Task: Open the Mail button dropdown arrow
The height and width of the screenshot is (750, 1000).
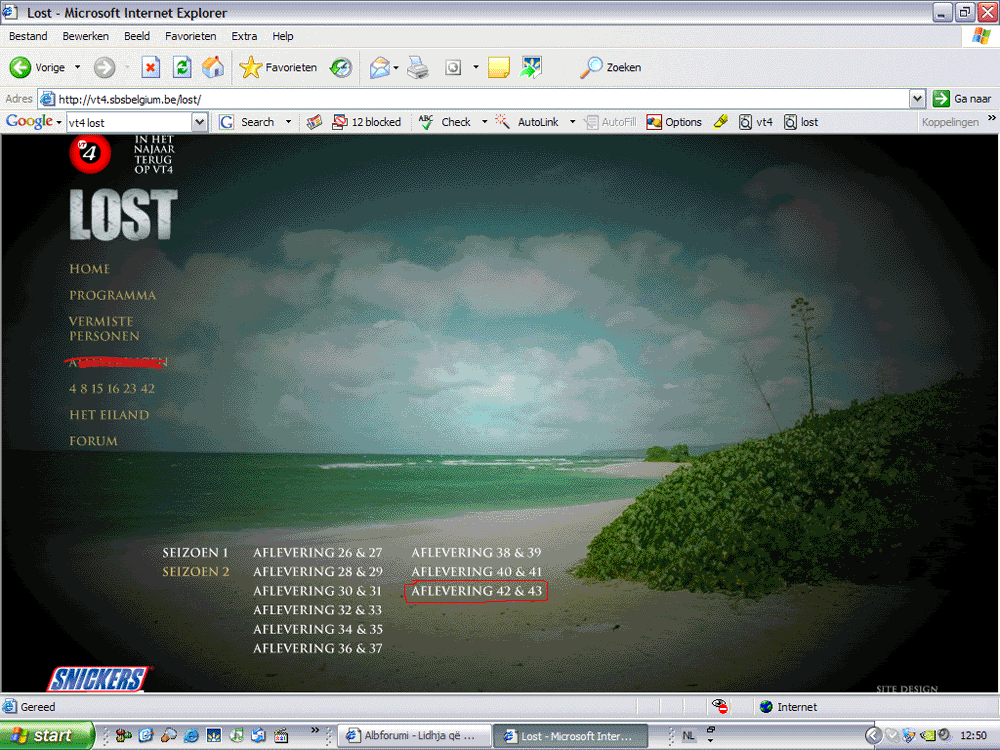Action: [x=396, y=67]
